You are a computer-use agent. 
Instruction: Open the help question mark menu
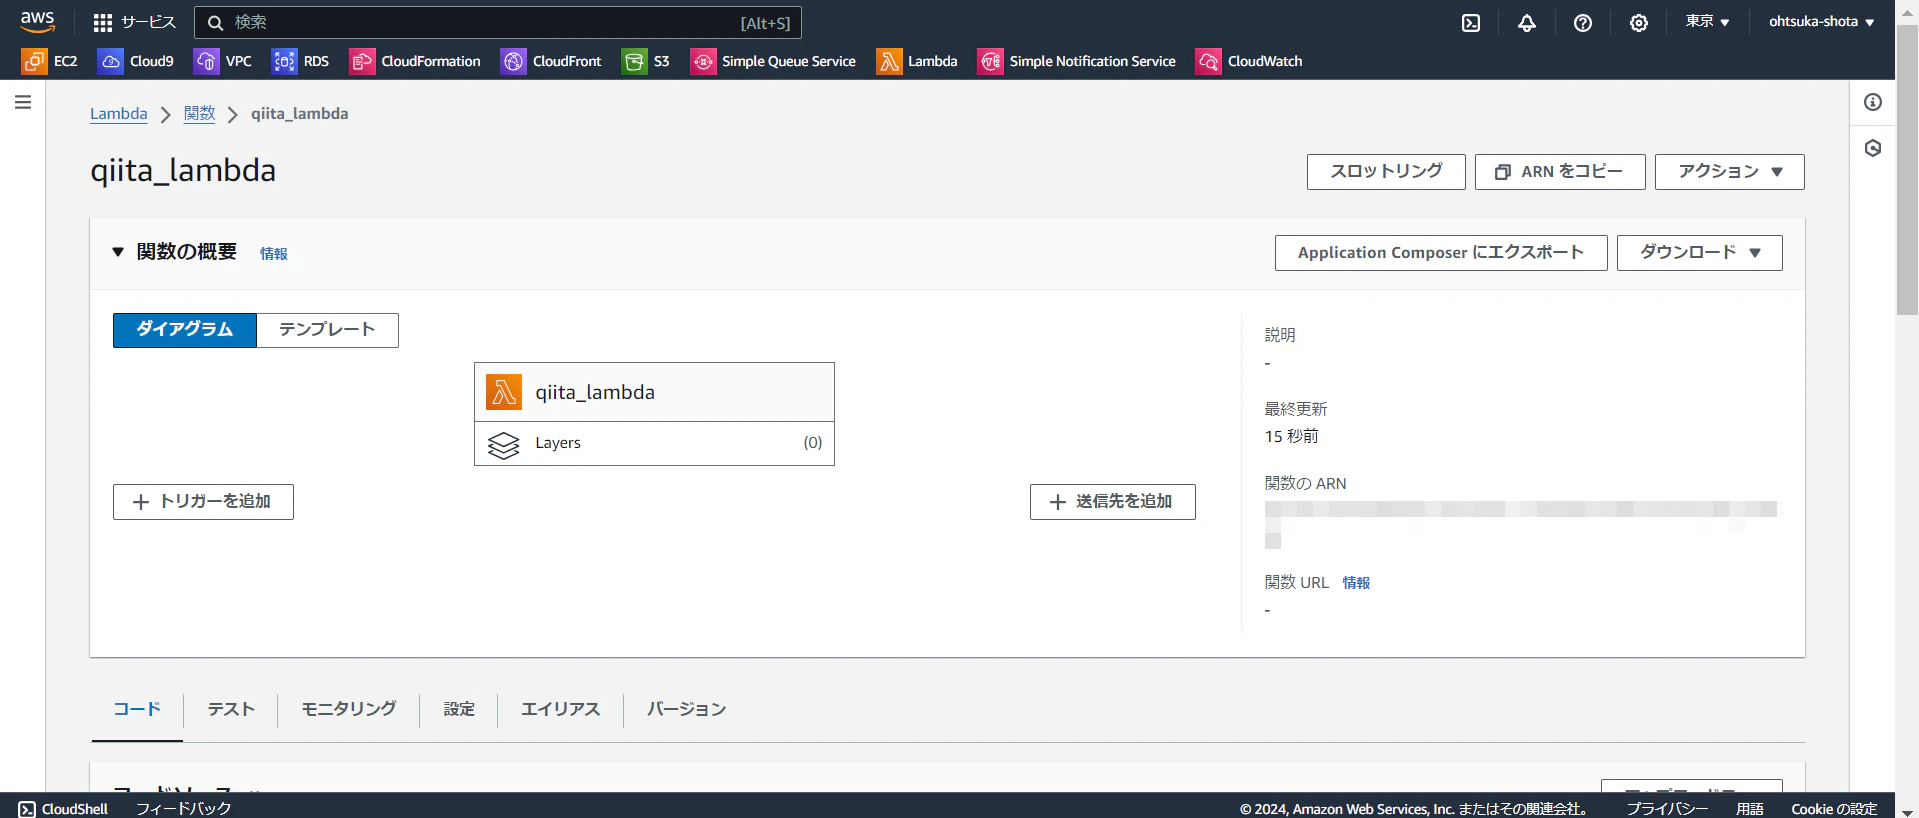coord(1583,22)
